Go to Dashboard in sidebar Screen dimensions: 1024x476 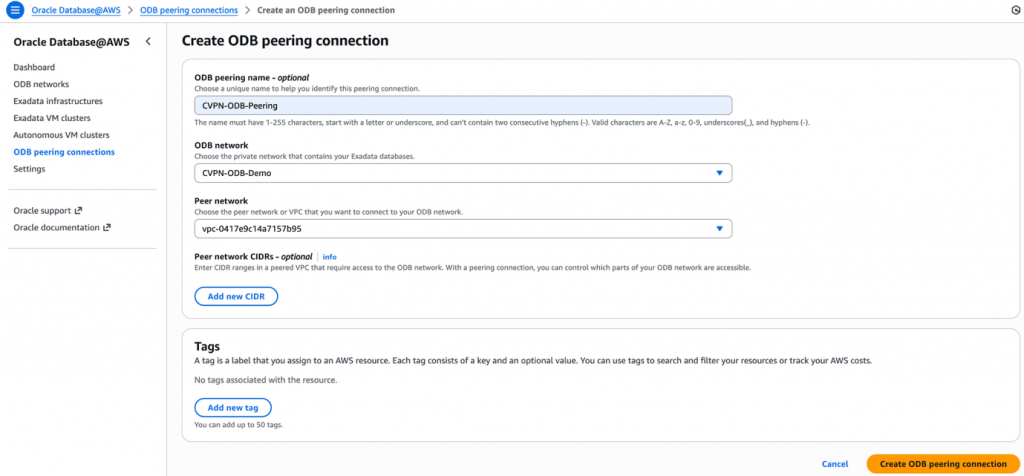(x=34, y=67)
